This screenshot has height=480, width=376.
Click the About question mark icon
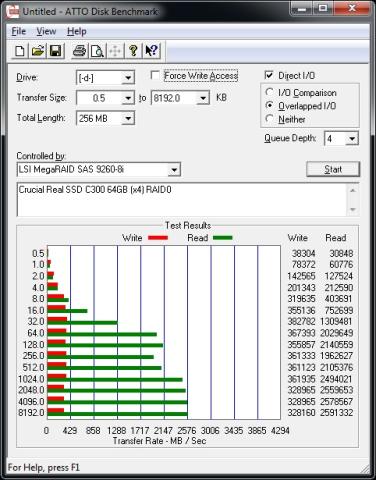[x=133, y=51]
